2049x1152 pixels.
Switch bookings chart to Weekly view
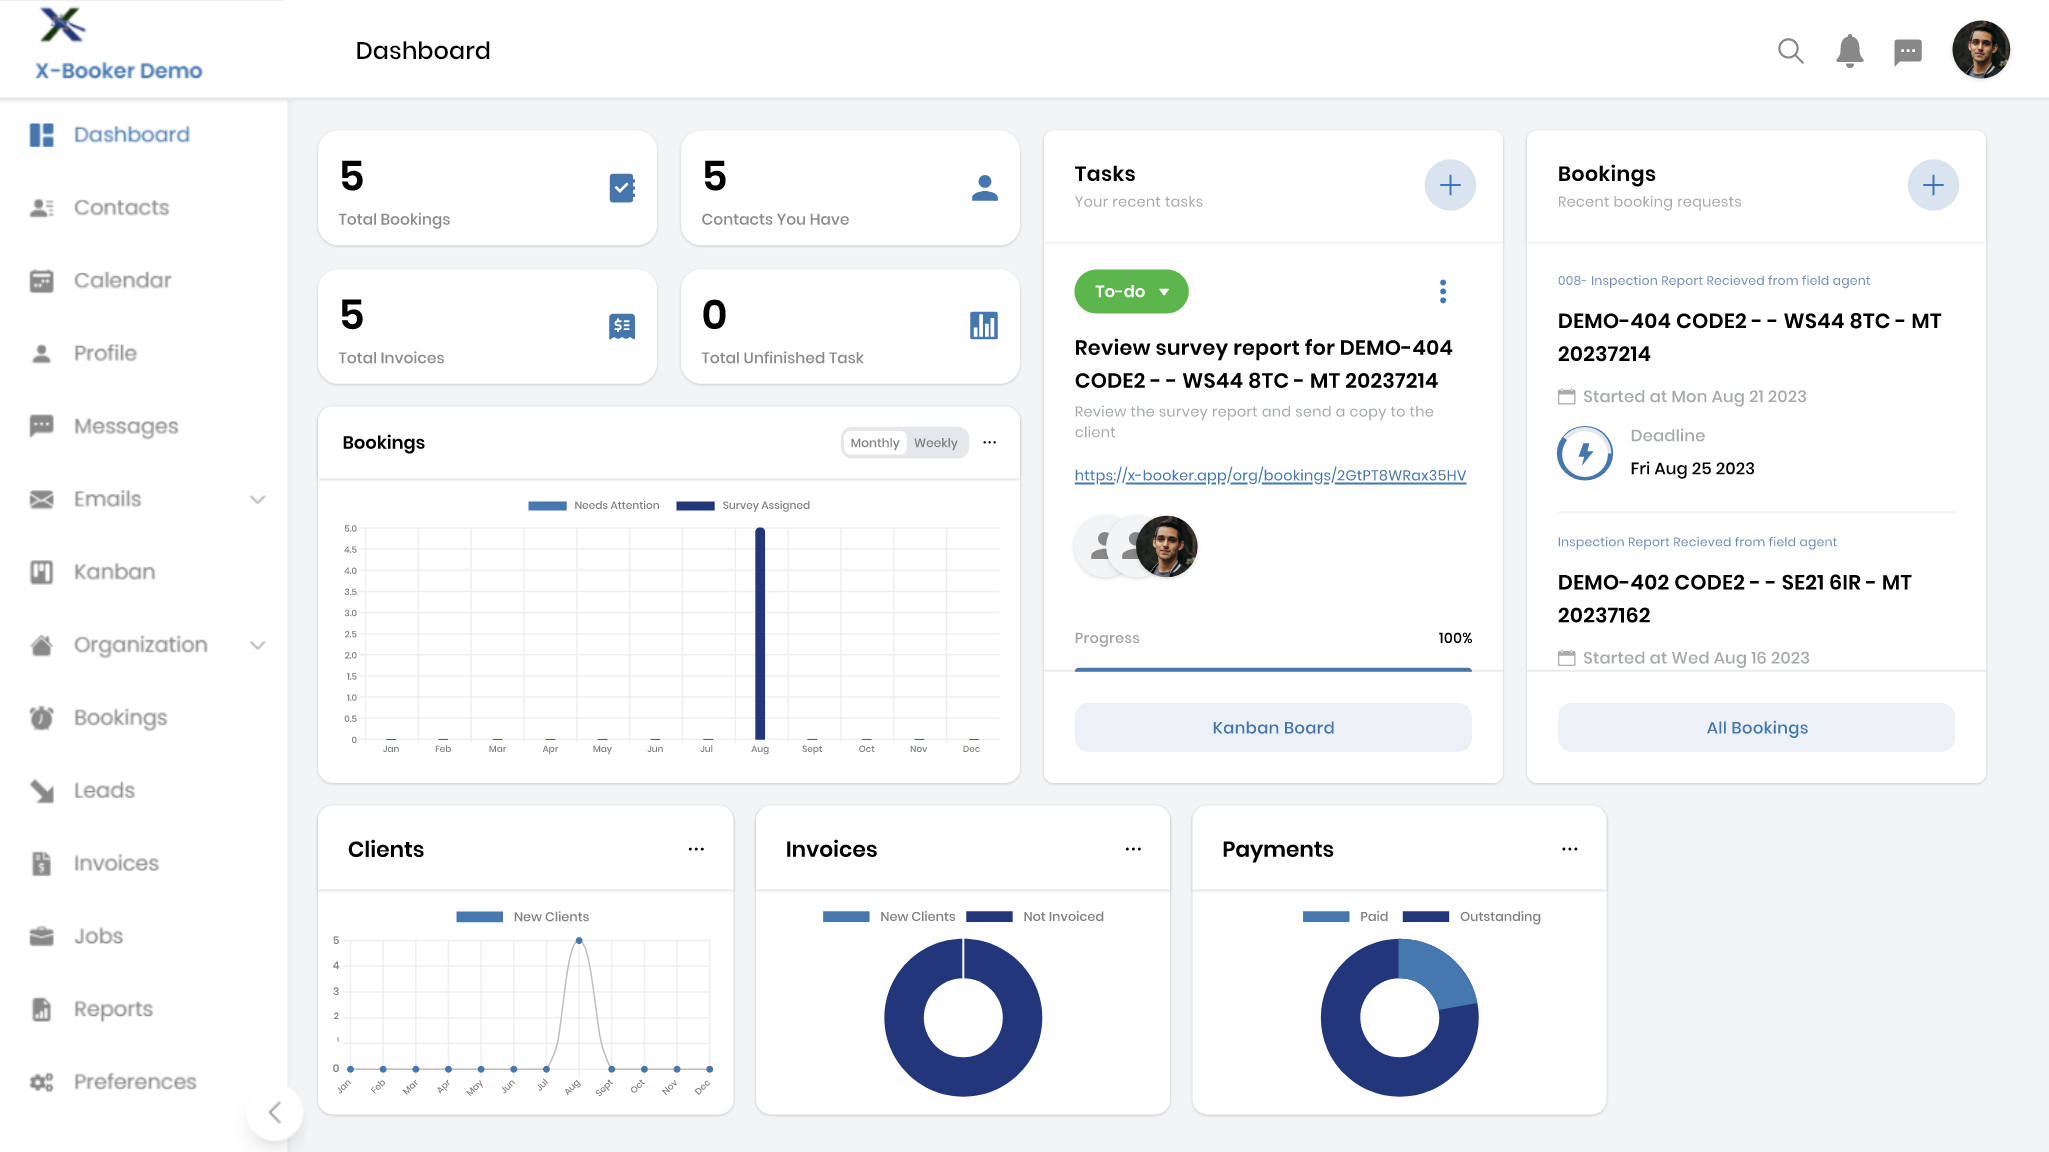click(935, 443)
